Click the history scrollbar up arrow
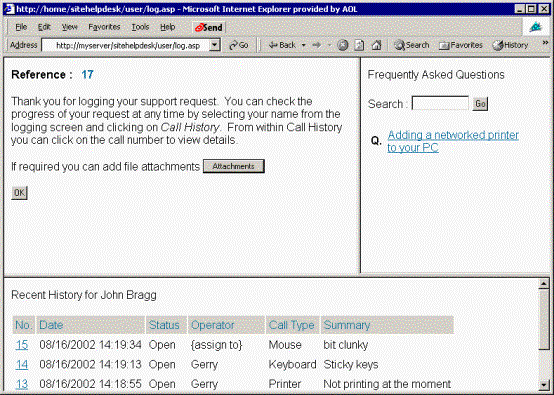The image size is (554, 395). tap(544, 284)
